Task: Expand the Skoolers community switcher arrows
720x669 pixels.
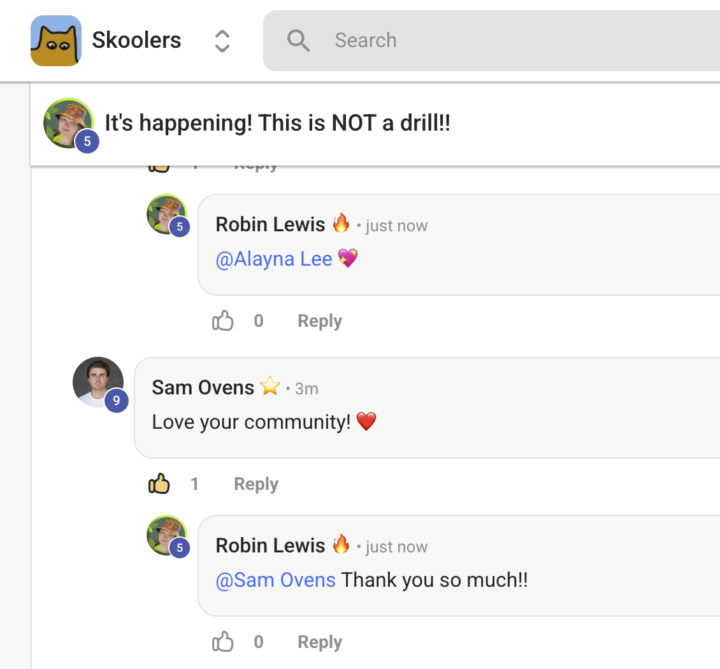Action: tap(222, 41)
